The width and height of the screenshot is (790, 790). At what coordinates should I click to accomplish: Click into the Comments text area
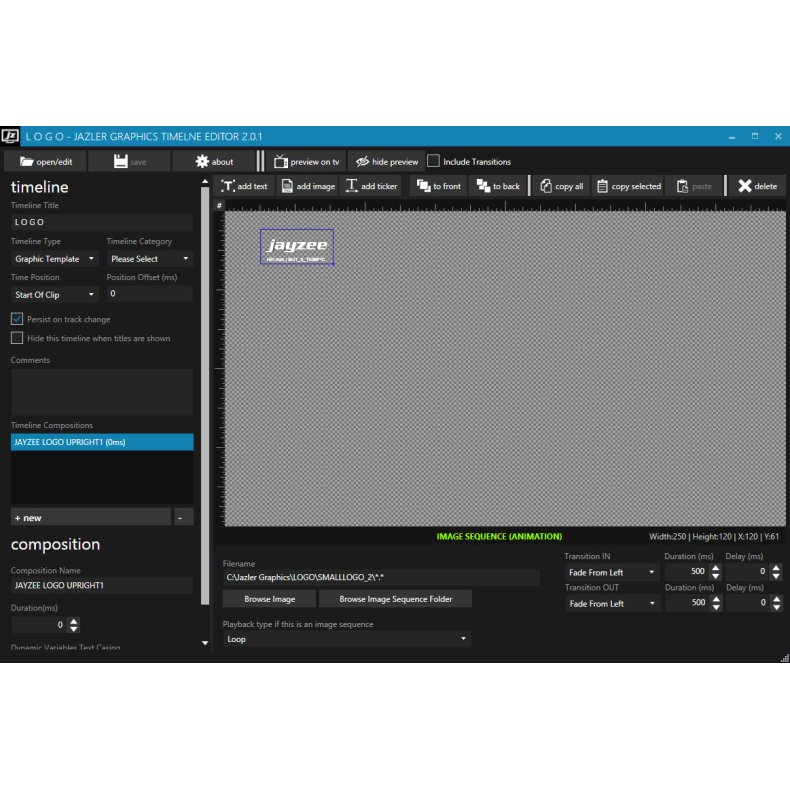point(102,392)
